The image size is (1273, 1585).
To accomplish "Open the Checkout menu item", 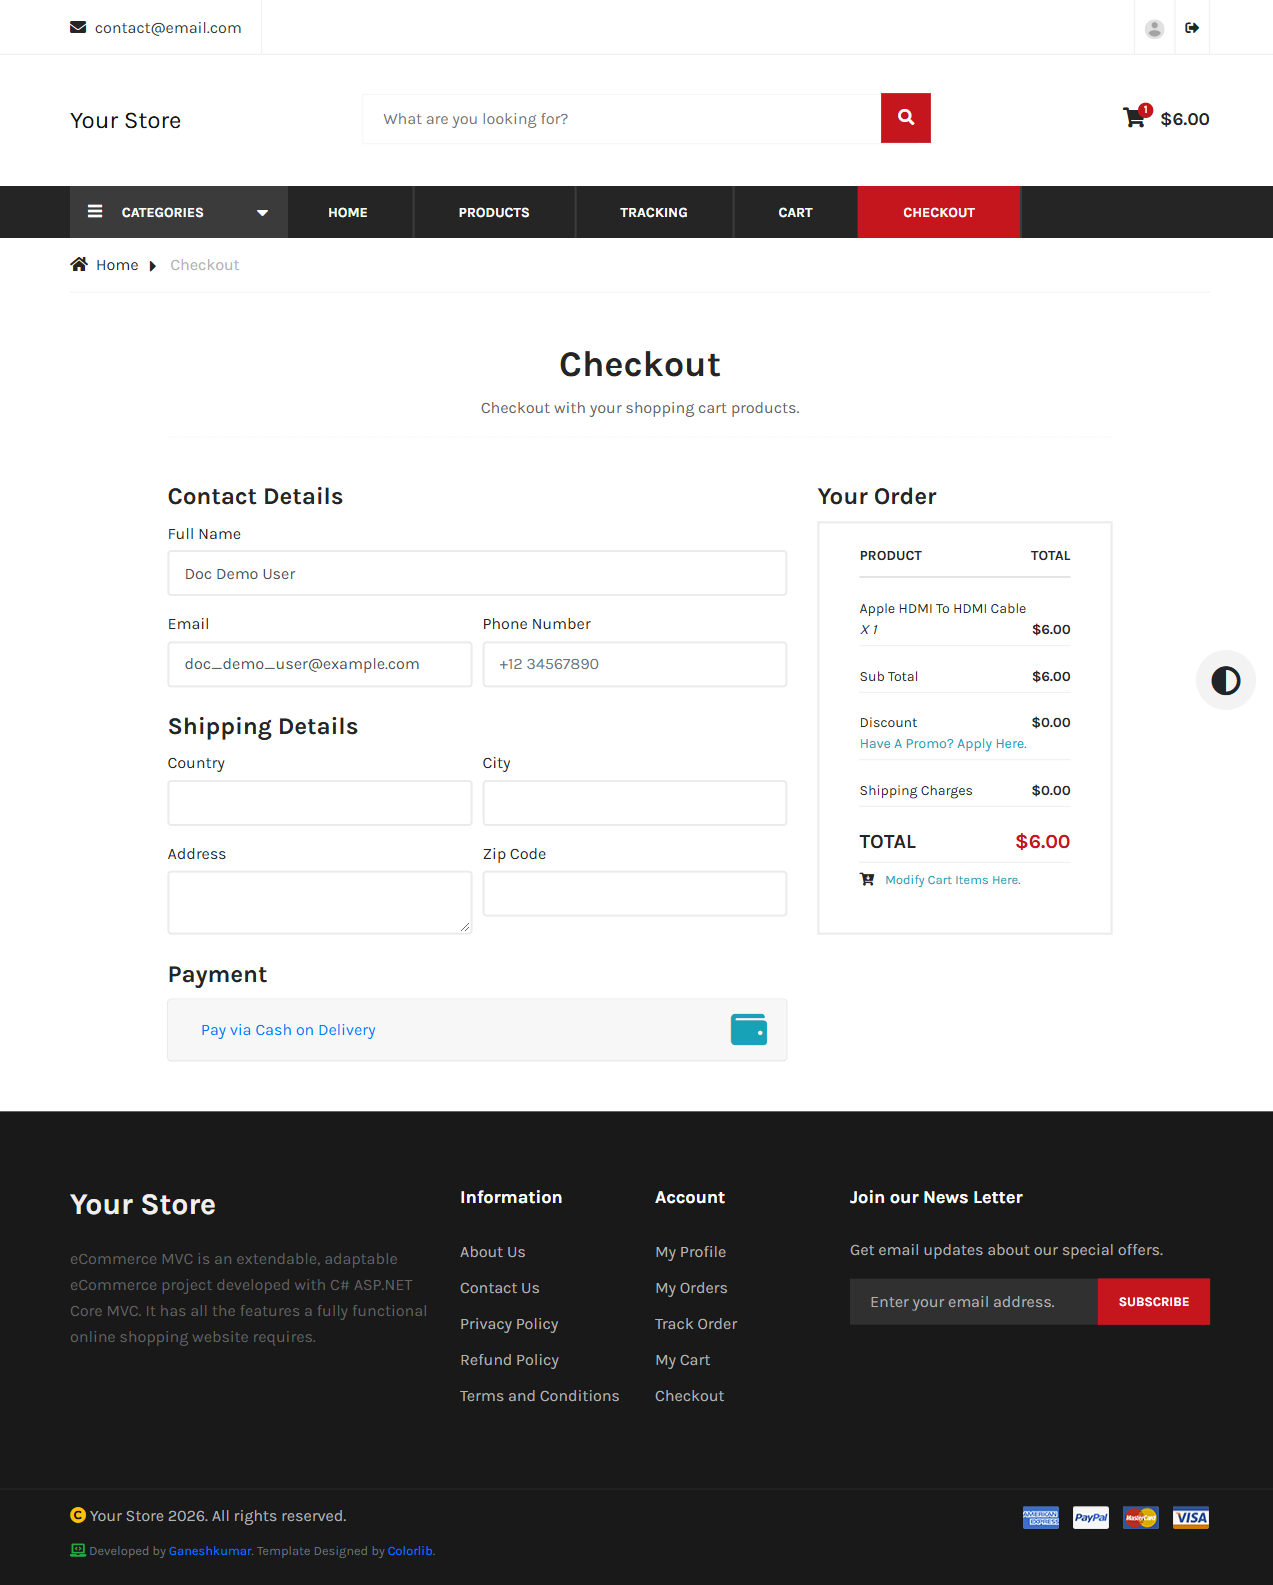I will [x=939, y=212].
